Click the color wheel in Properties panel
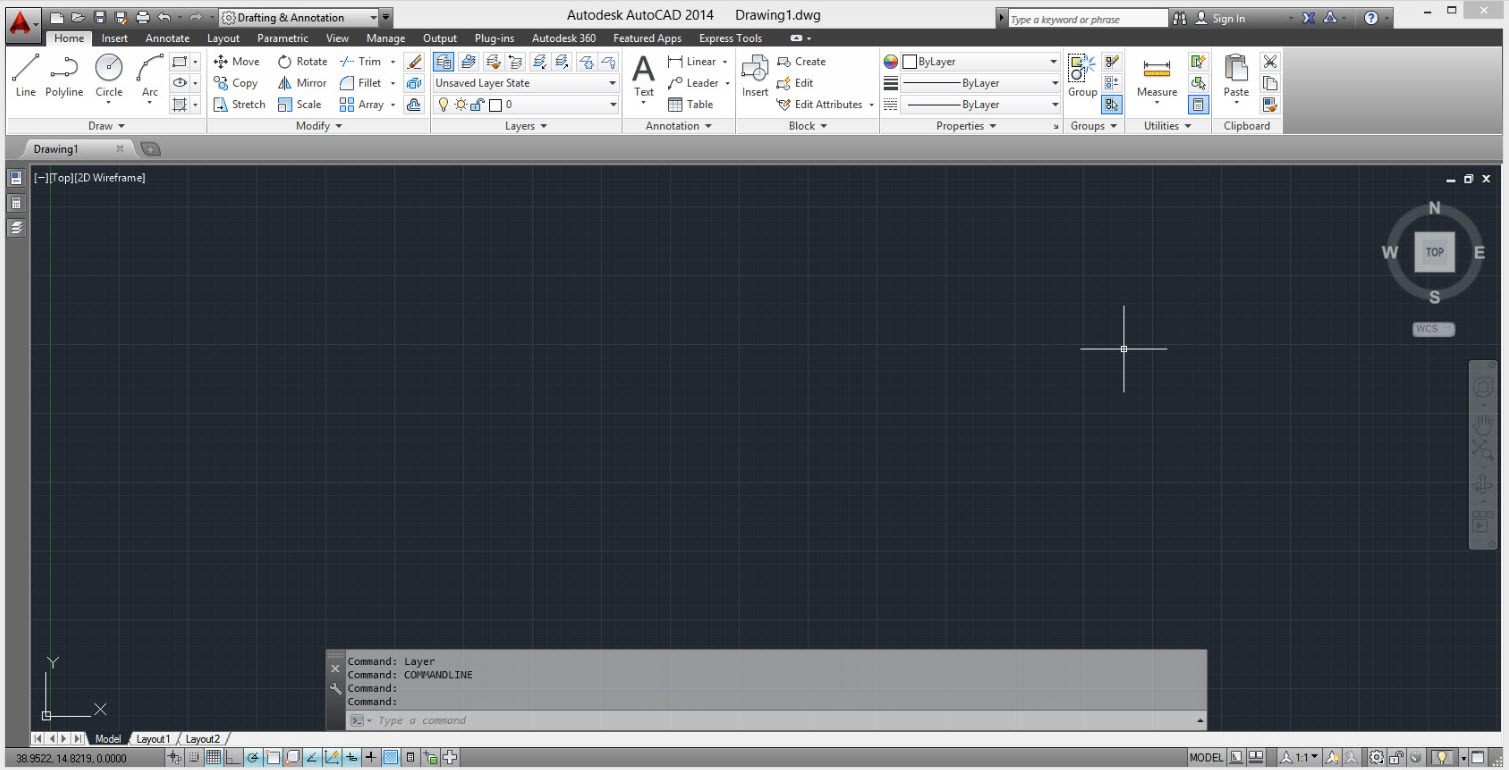This screenshot has height=770, width=1509. pos(890,61)
